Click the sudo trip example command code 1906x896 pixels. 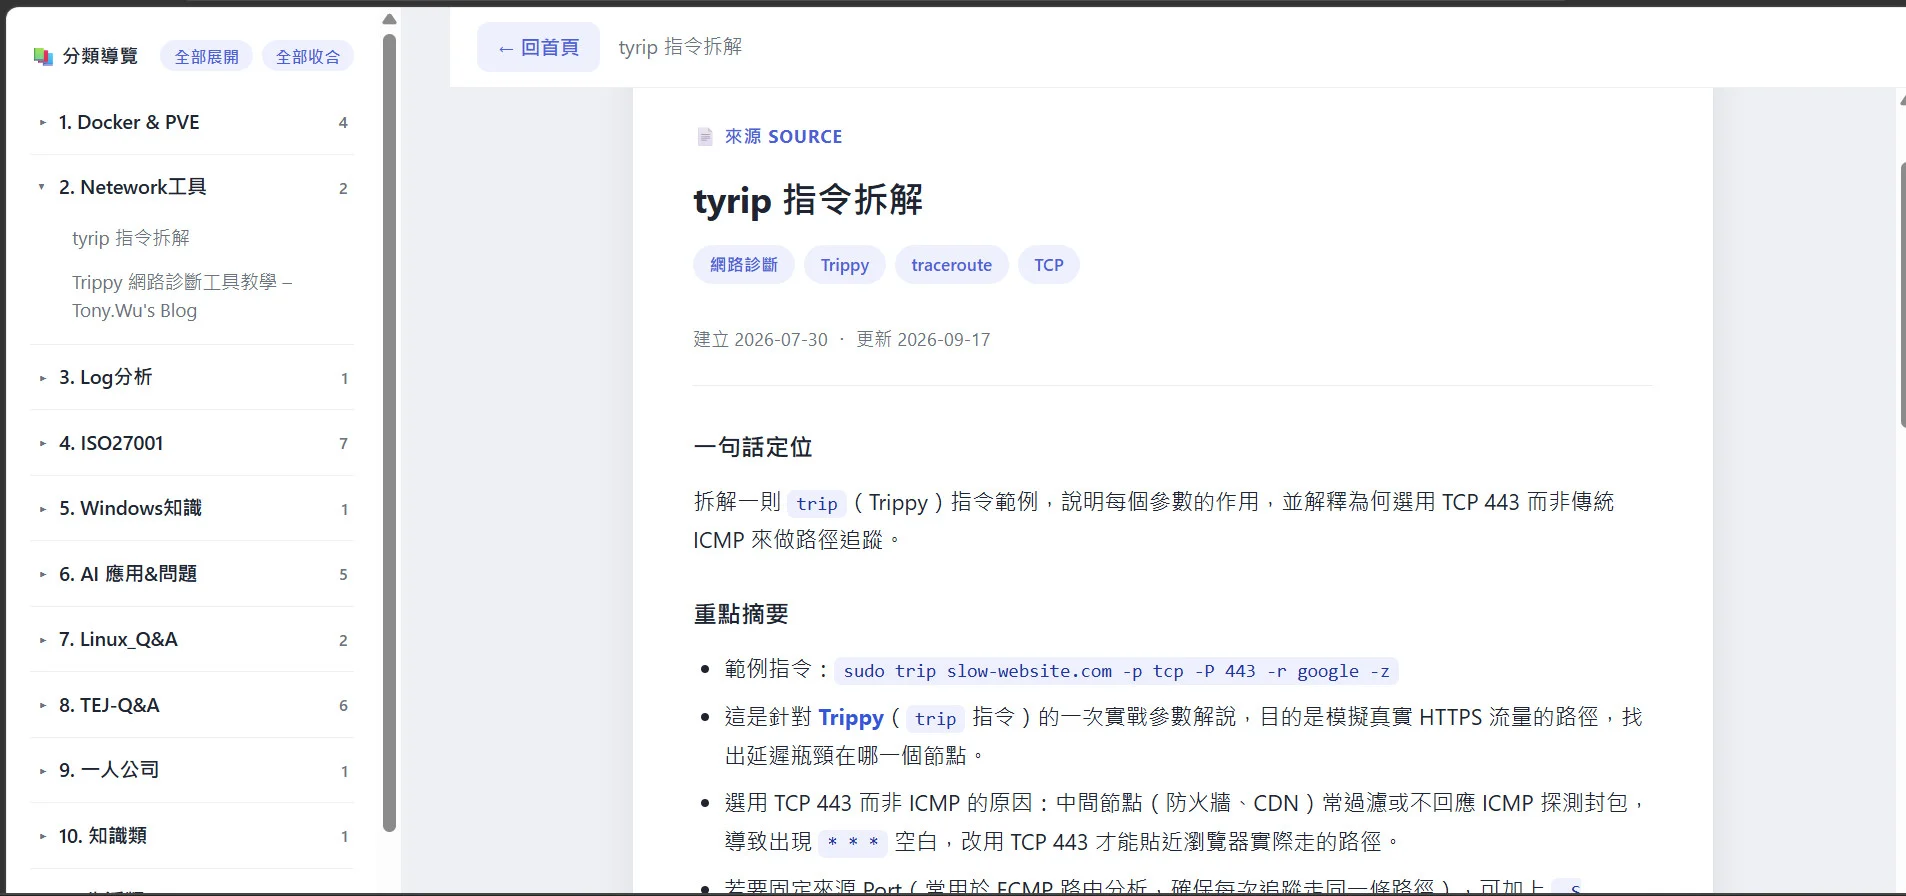(1116, 671)
